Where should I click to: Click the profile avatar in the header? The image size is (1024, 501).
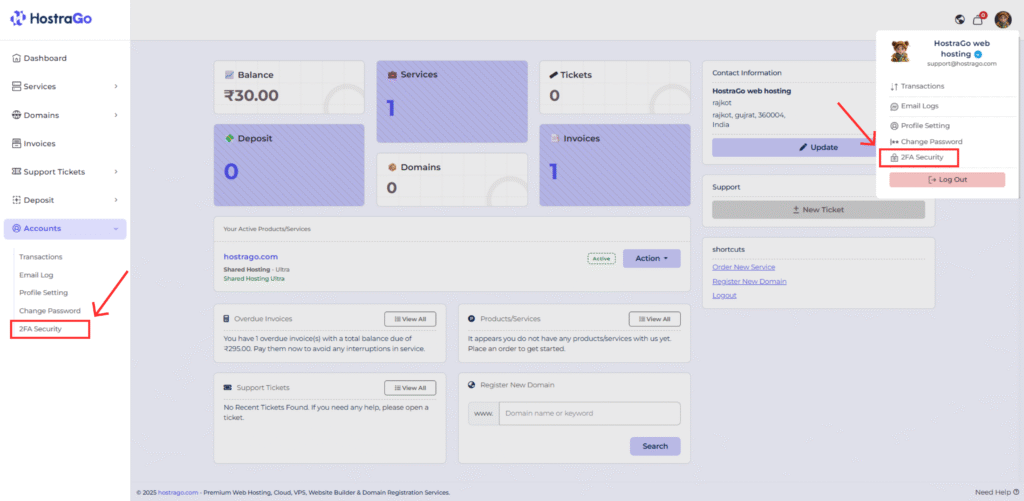pyautogui.click(x=1002, y=20)
